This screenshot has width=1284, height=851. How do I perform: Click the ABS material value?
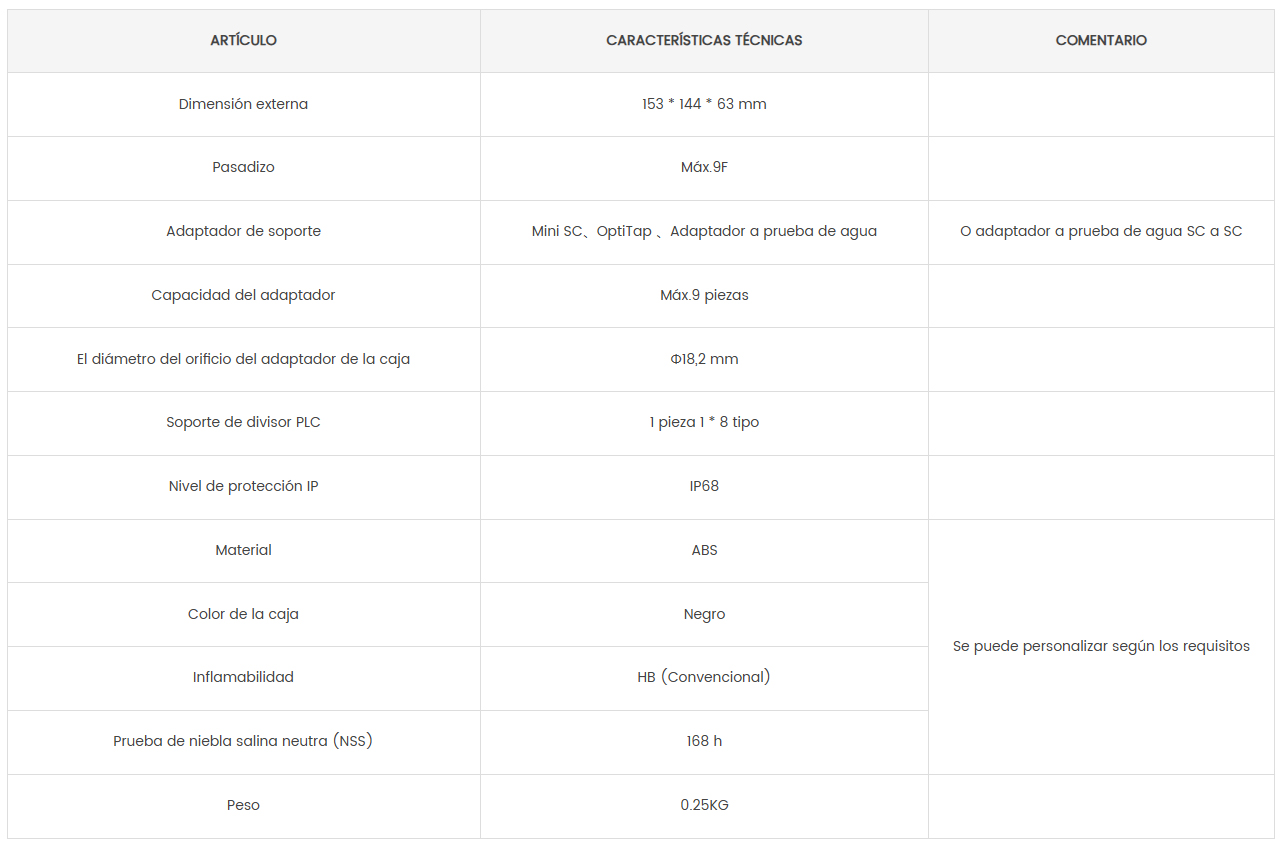point(704,550)
